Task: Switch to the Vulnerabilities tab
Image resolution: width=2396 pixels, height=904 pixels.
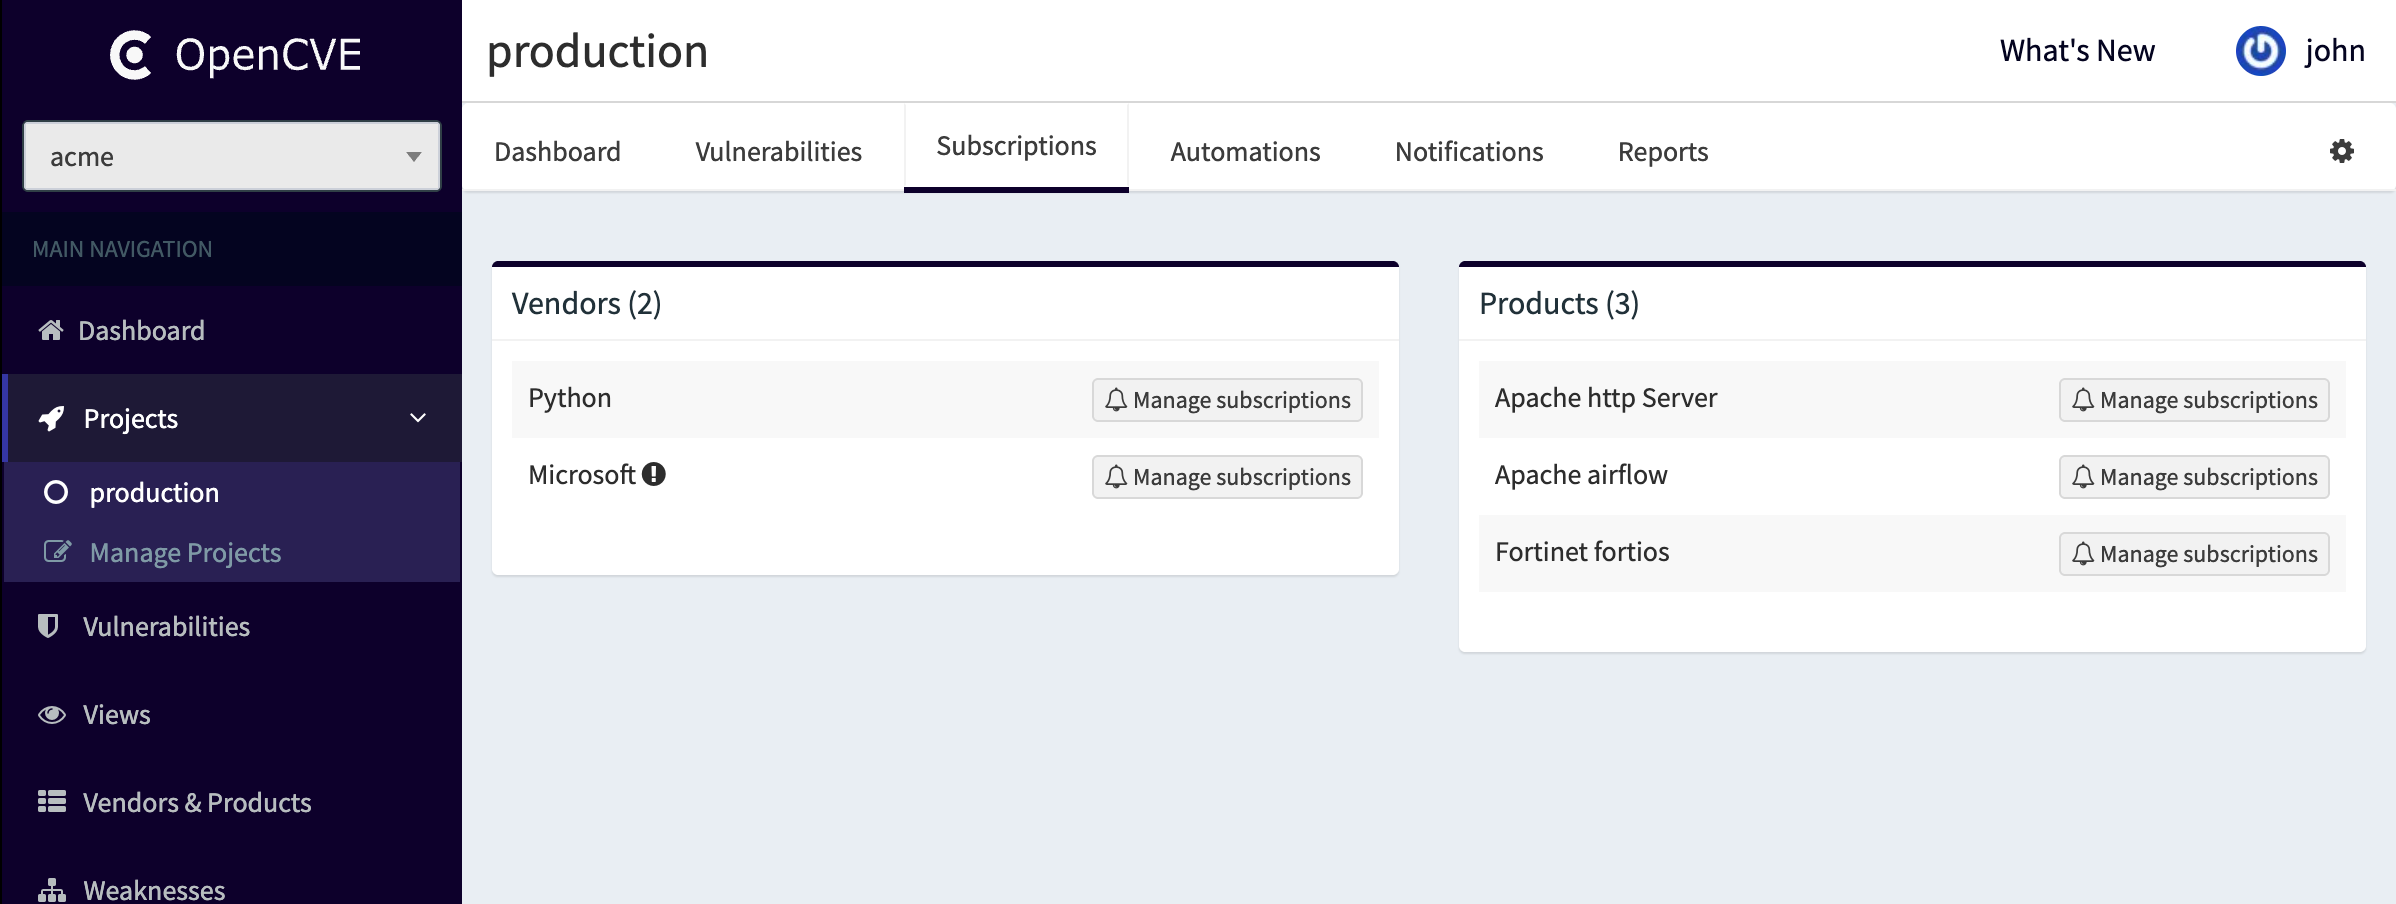Action: (778, 151)
